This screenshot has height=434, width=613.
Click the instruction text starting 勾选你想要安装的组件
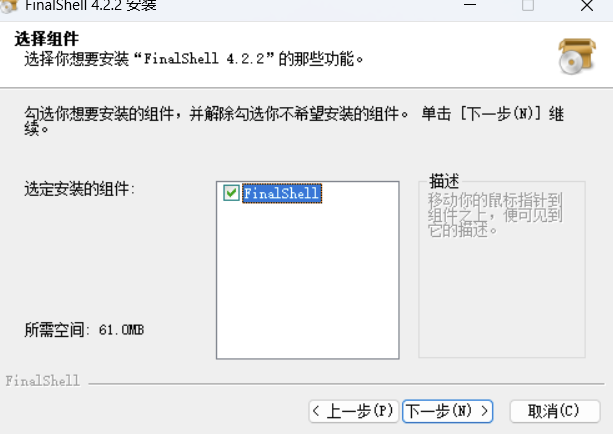coord(294,121)
